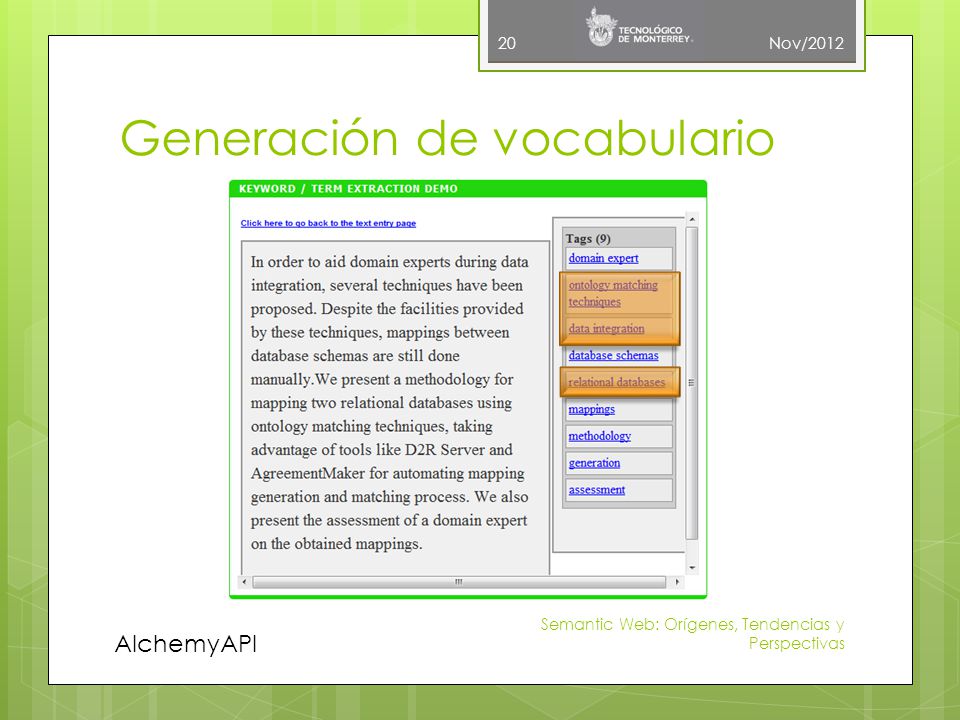Click the 'go back to the text entry page' link
The image size is (960, 720).
(328, 223)
